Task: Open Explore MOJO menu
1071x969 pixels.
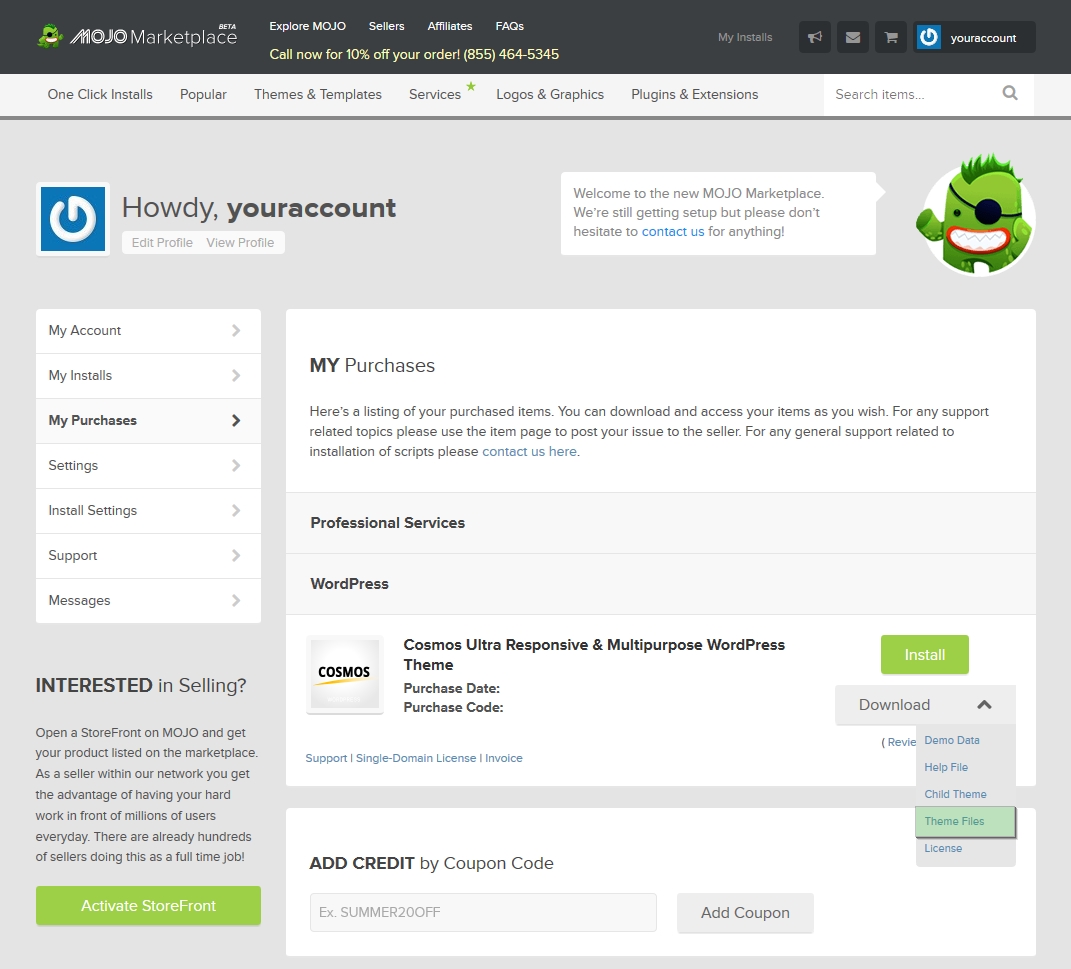Action: pos(307,26)
